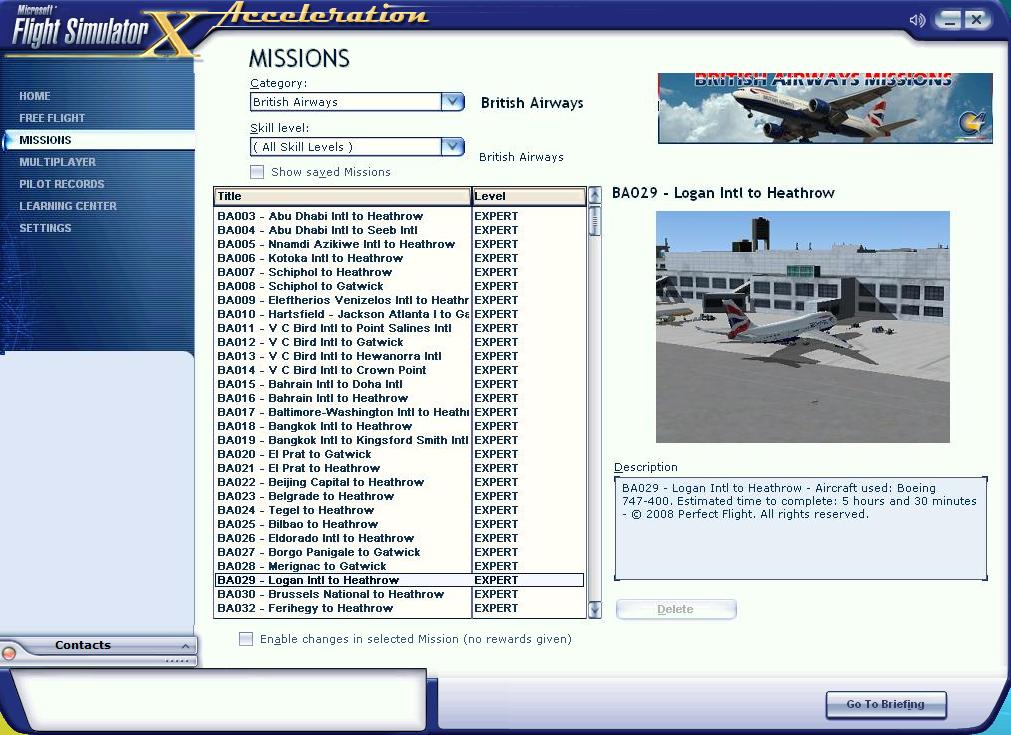Select BA027 - Borgo Panigale to Gatwick
1011x735 pixels.
[400, 553]
